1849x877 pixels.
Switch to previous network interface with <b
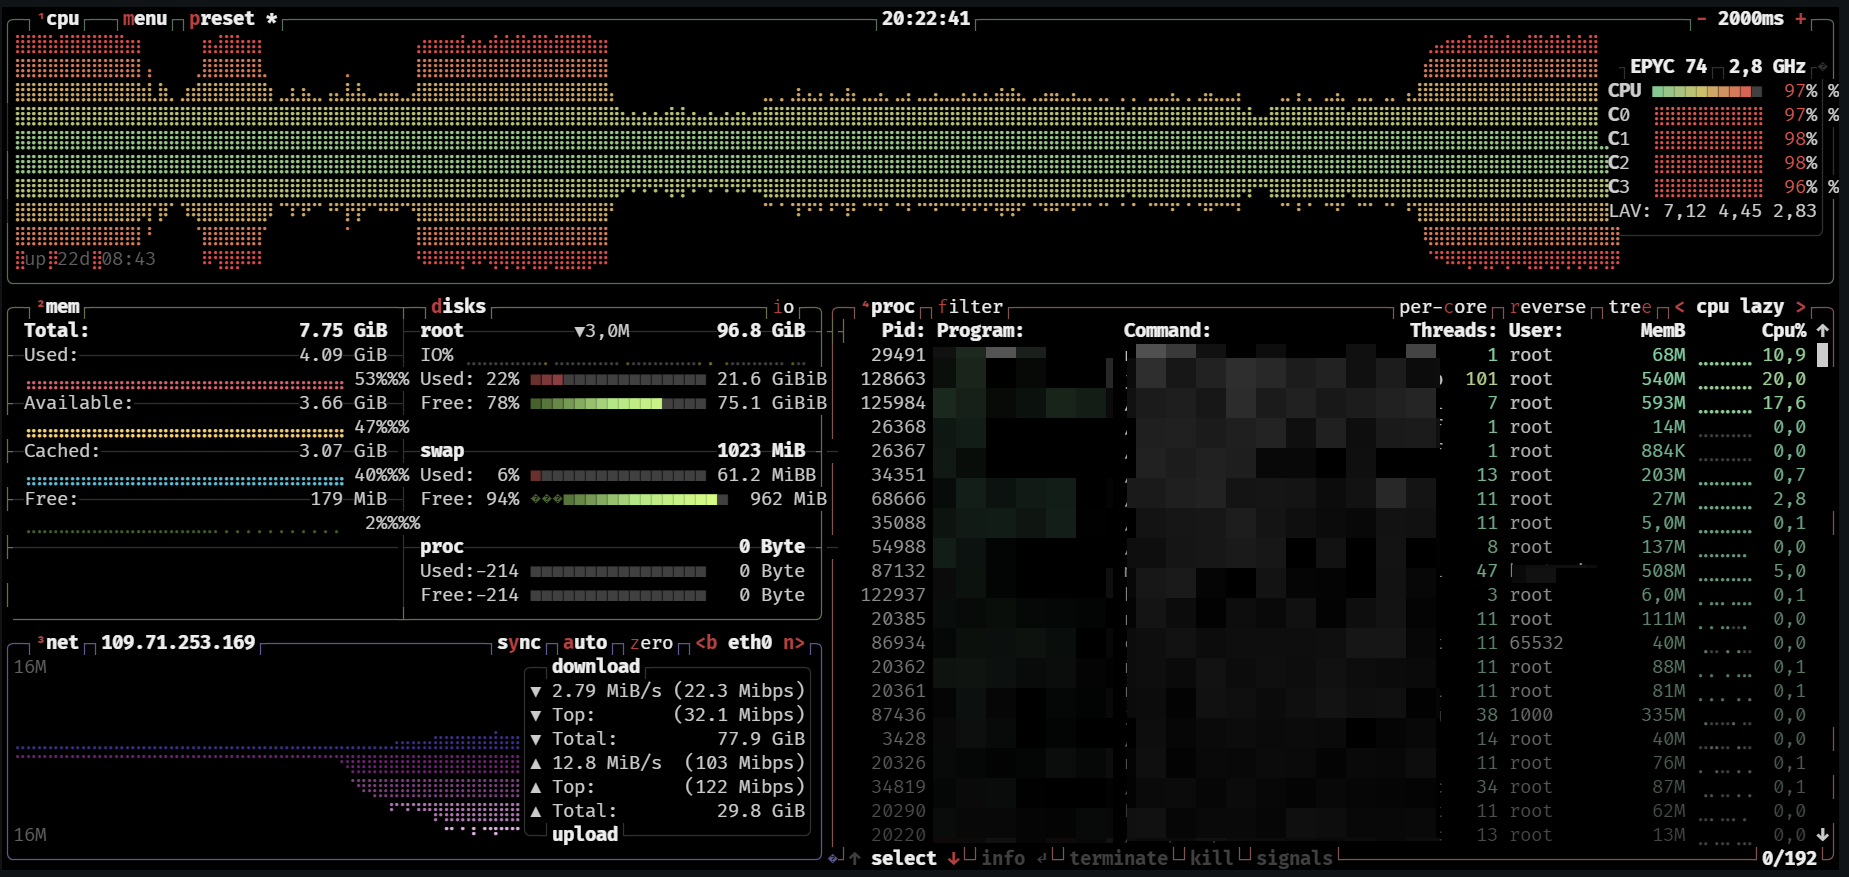pos(706,642)
